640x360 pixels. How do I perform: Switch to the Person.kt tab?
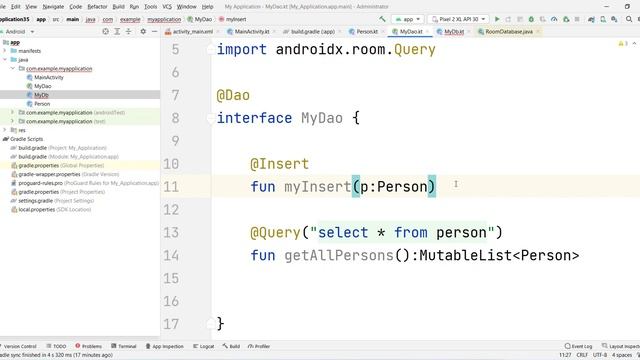point(367,31)
